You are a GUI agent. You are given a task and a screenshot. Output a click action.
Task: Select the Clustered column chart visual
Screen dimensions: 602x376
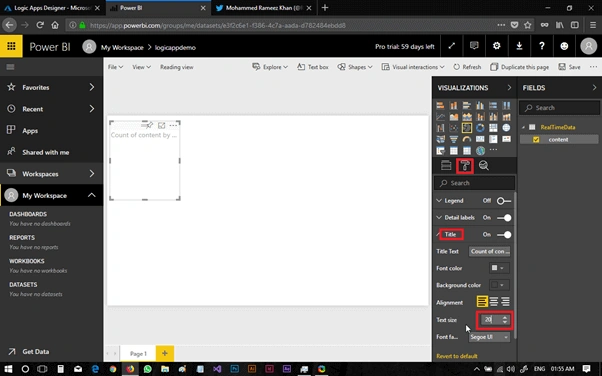[480, 105]
